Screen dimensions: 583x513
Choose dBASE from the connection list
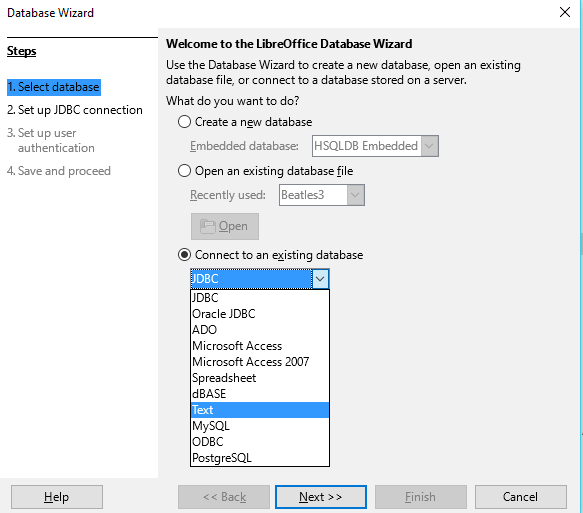[260, 394]
